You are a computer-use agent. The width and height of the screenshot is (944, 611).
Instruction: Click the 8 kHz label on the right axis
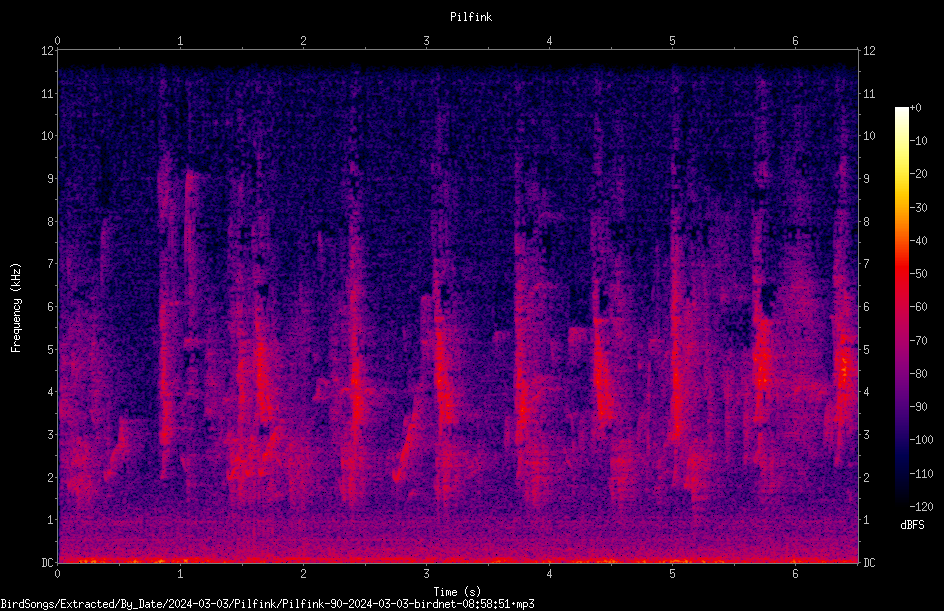click(866, 222)
